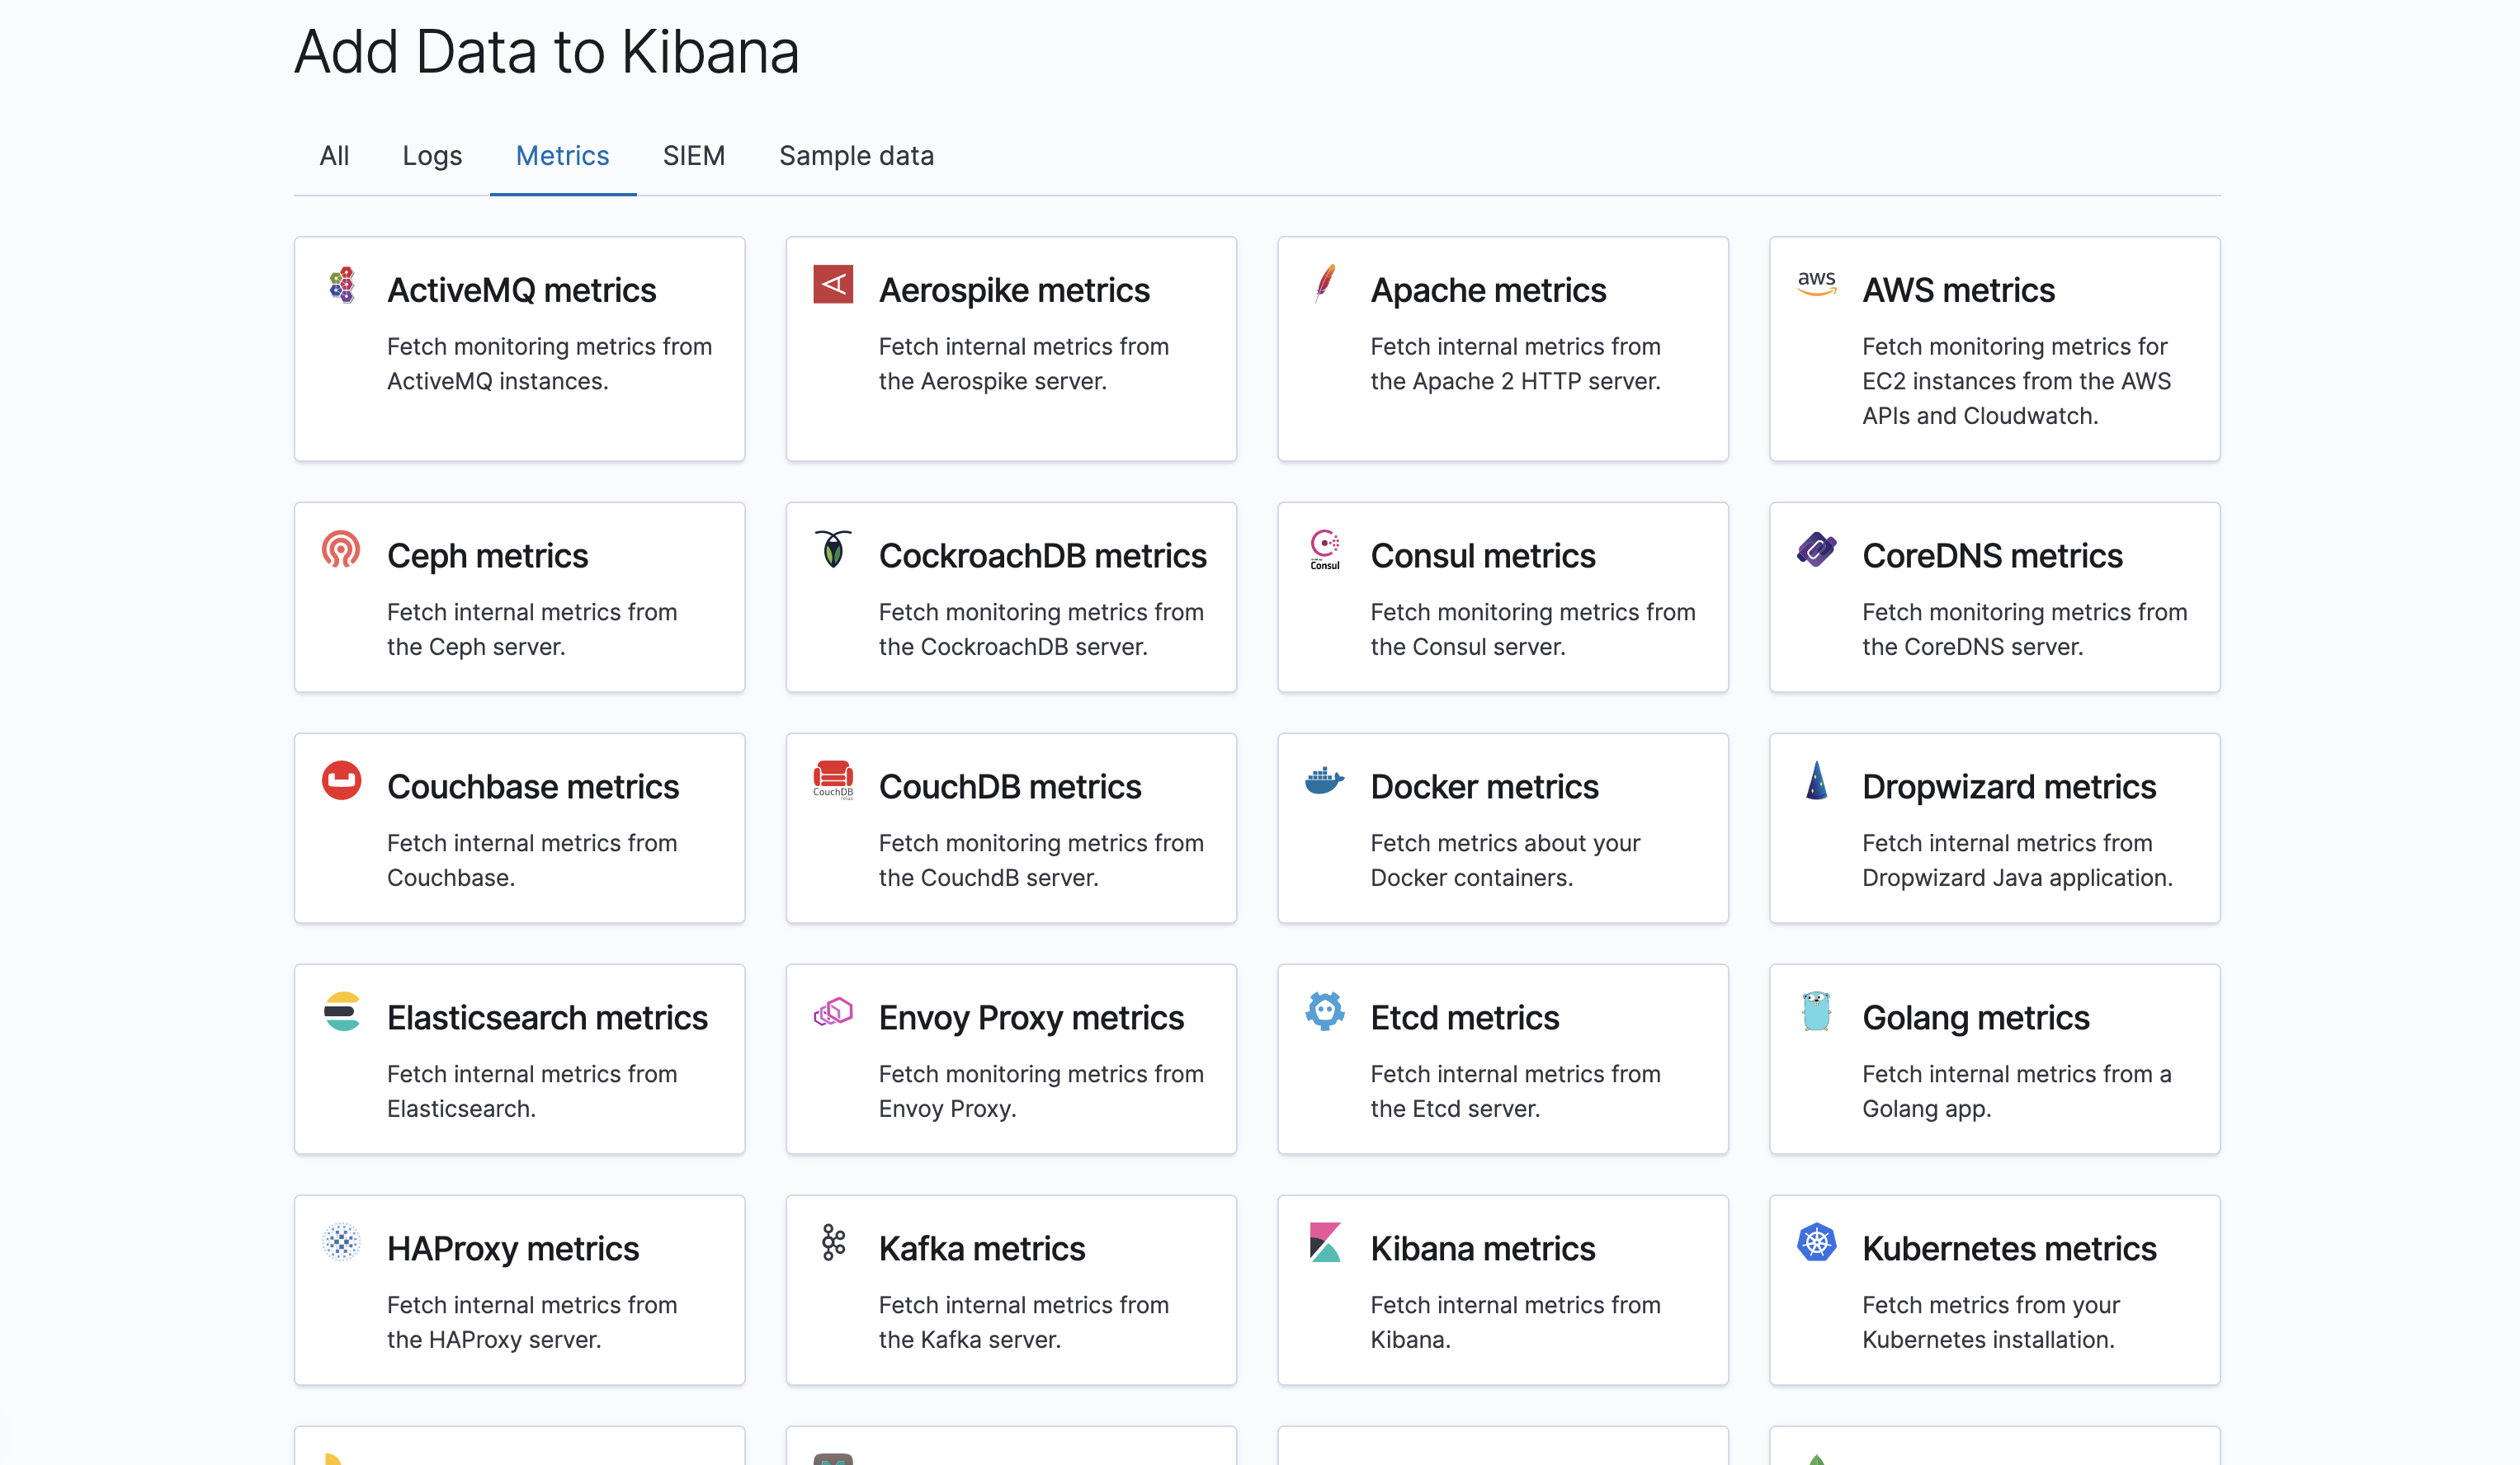Image resolution: width=2520 pixels, height=1465 pixels.
Task: Click the Dropwizard hat icon
Action: [x=1816, y=780]
